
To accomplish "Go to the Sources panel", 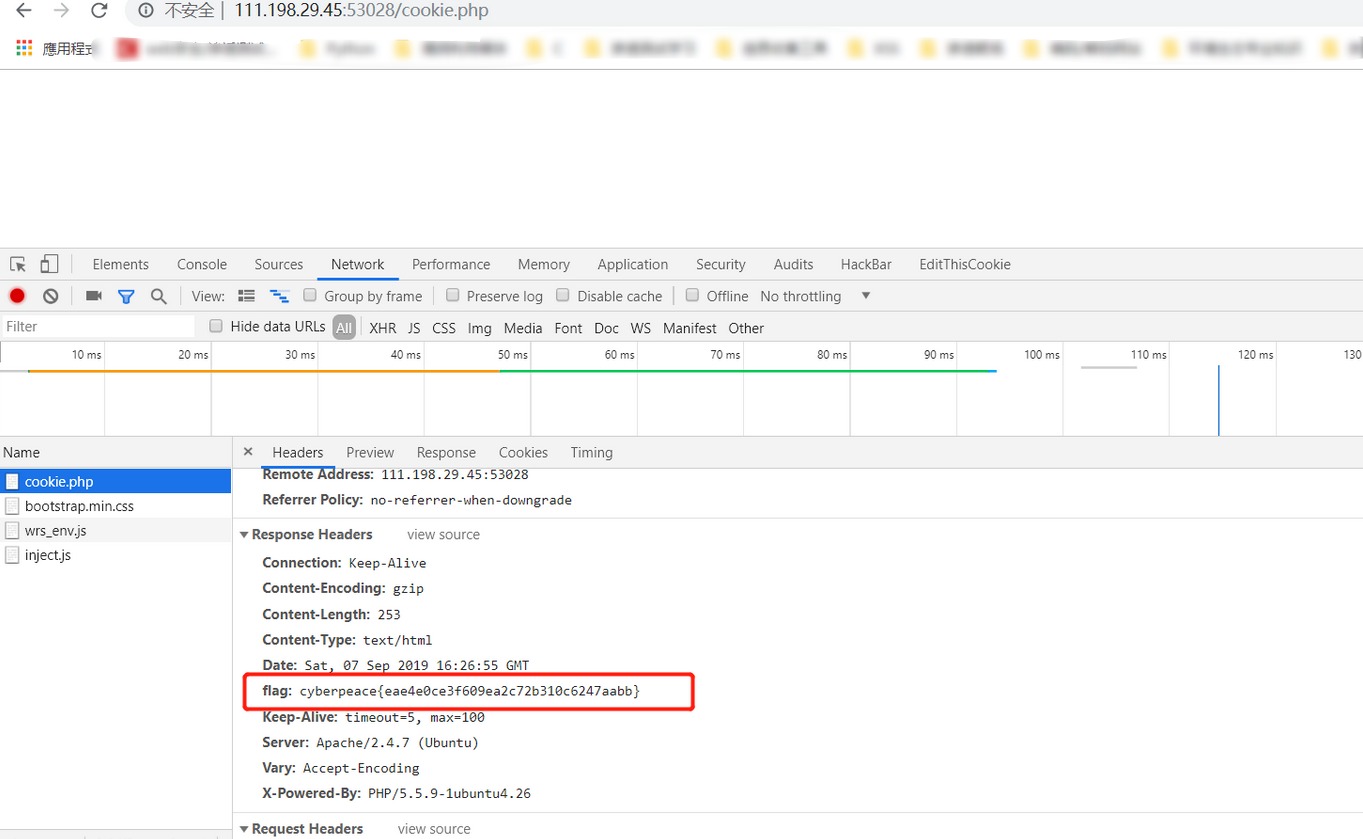I will pos(279,264).
